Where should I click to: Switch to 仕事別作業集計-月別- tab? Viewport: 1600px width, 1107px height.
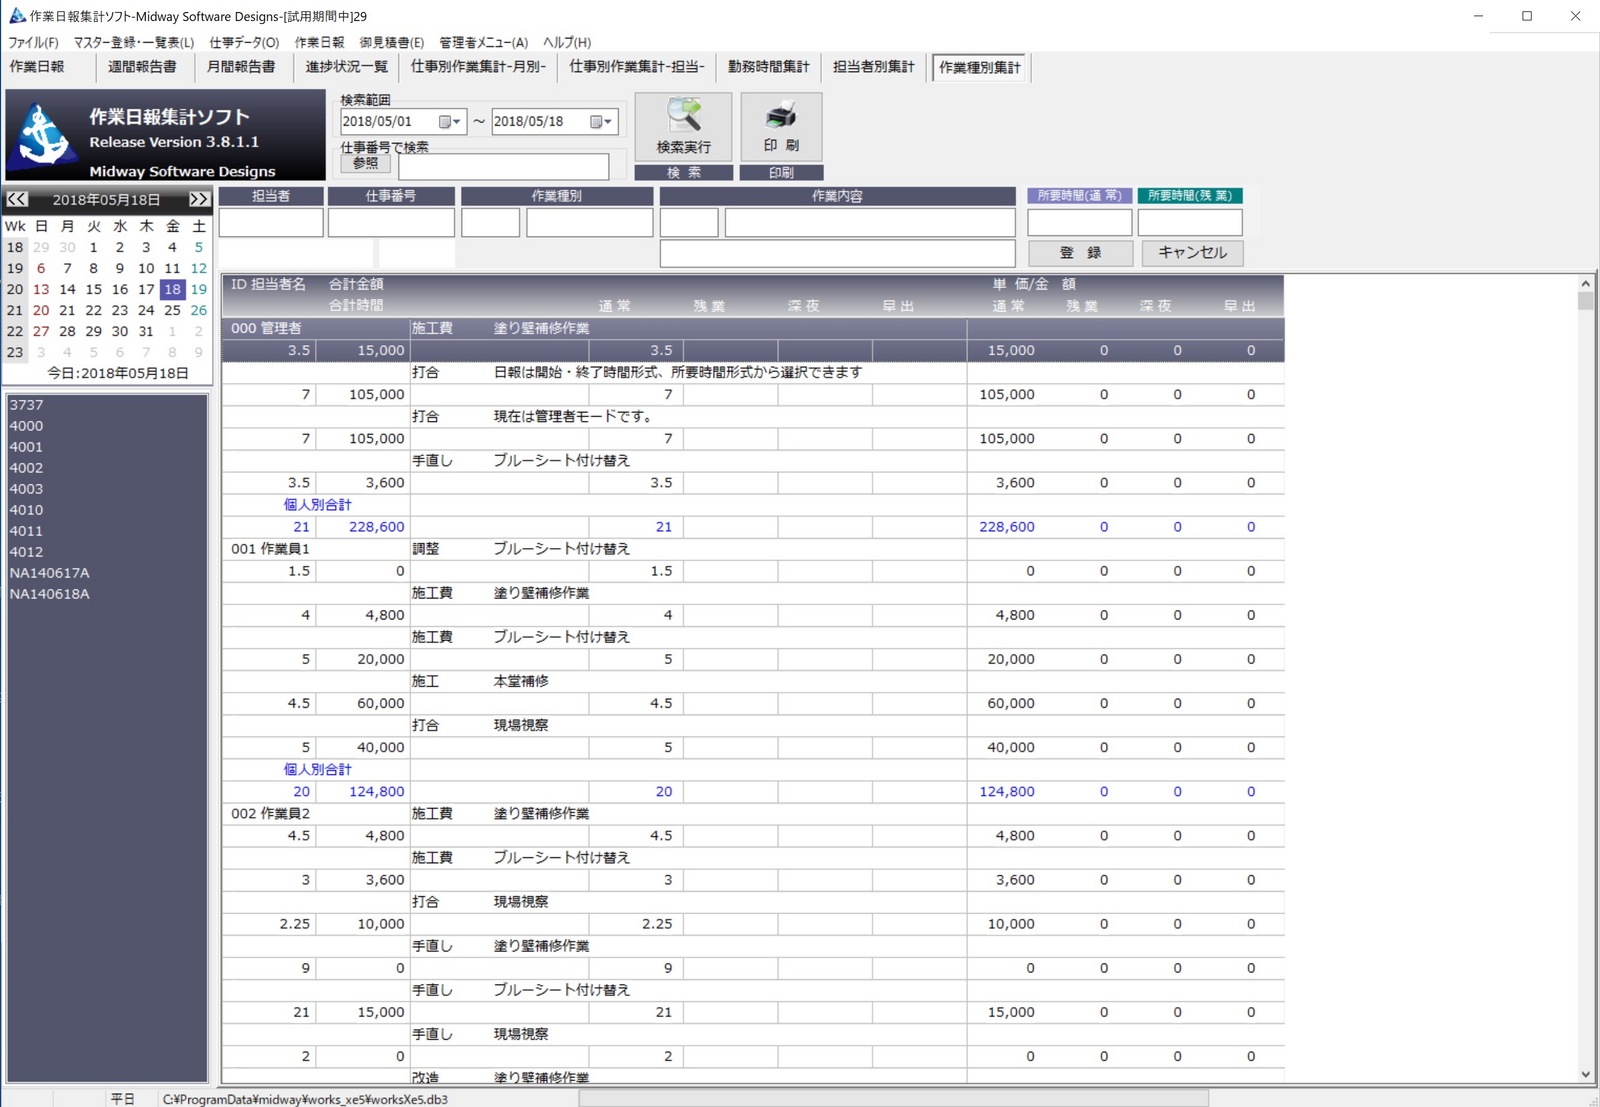point(478,67)
